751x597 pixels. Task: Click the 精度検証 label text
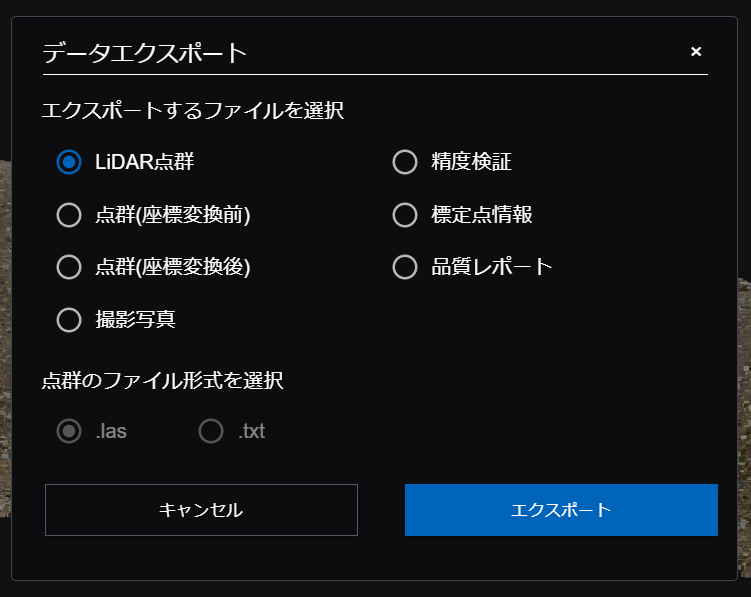pyautogui.click(x=471, y=162)
